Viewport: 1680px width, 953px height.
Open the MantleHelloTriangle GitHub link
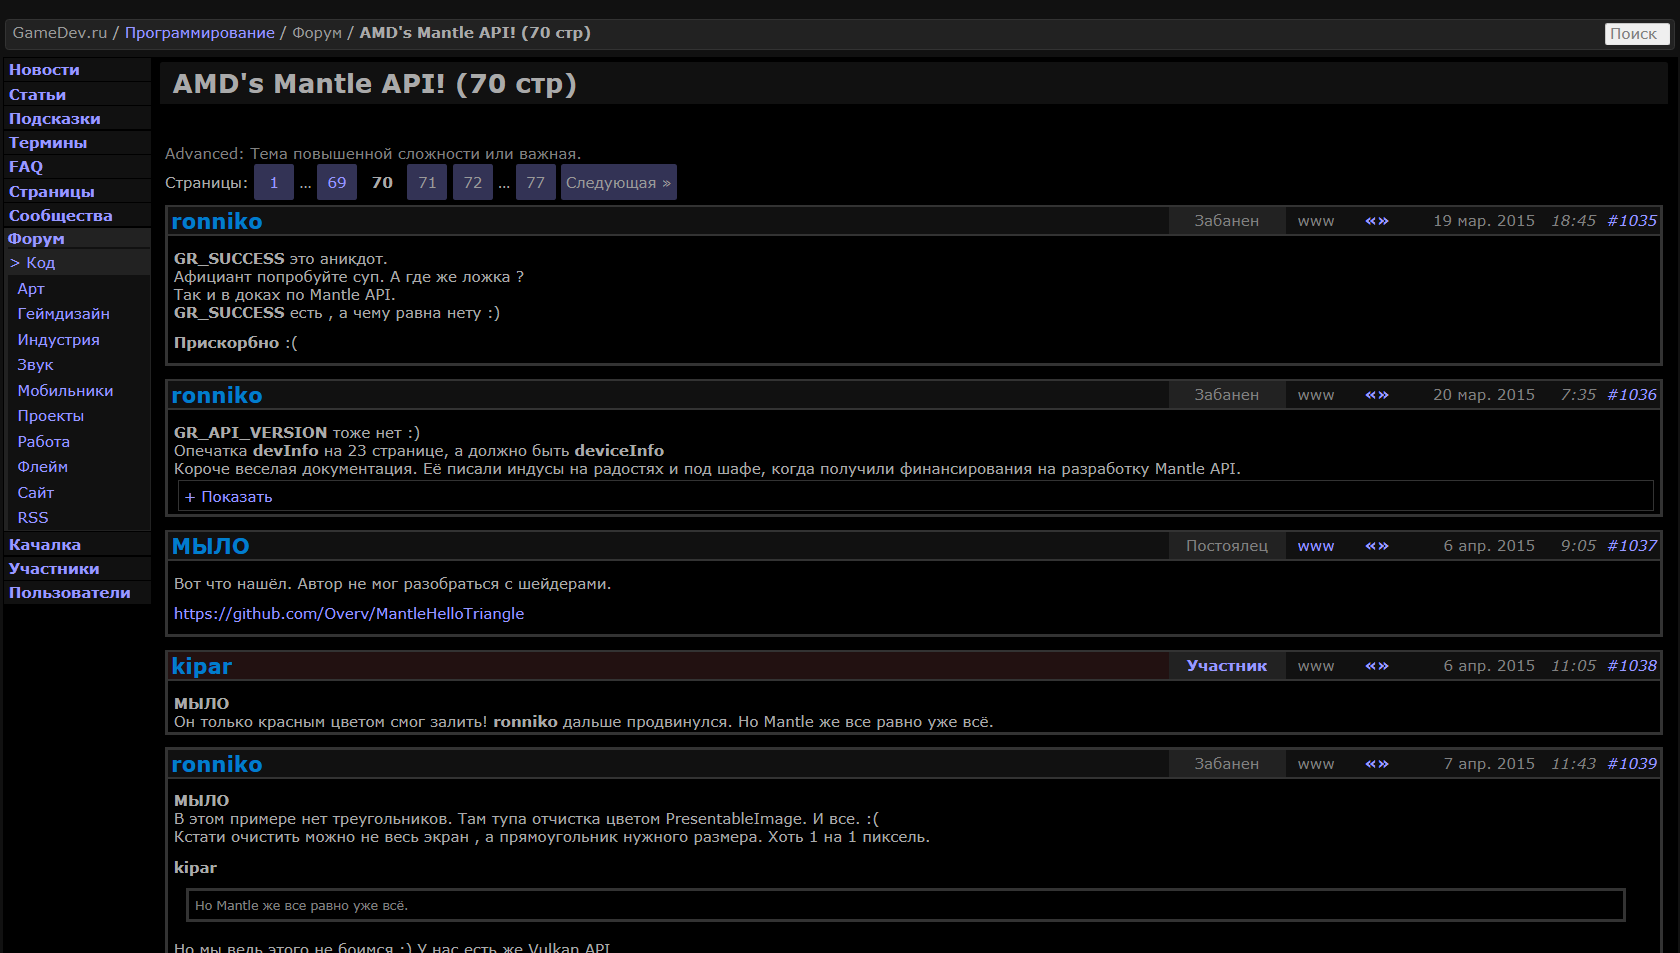coord(349,614)
